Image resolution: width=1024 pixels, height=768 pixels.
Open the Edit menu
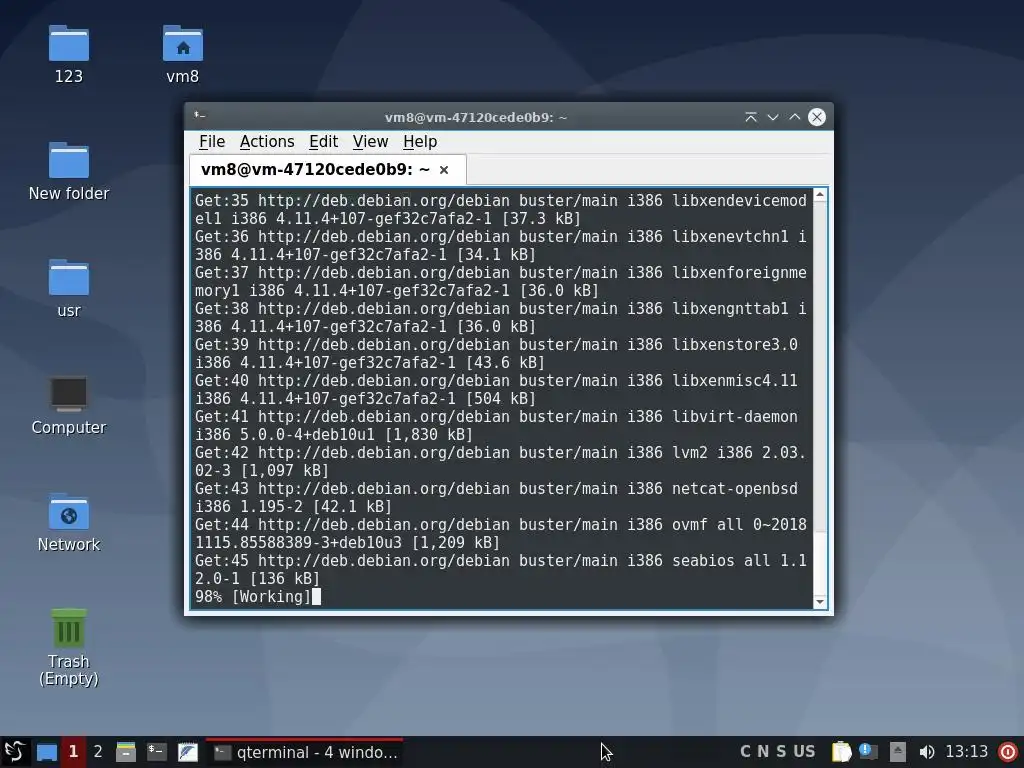(x=323, y=142)
